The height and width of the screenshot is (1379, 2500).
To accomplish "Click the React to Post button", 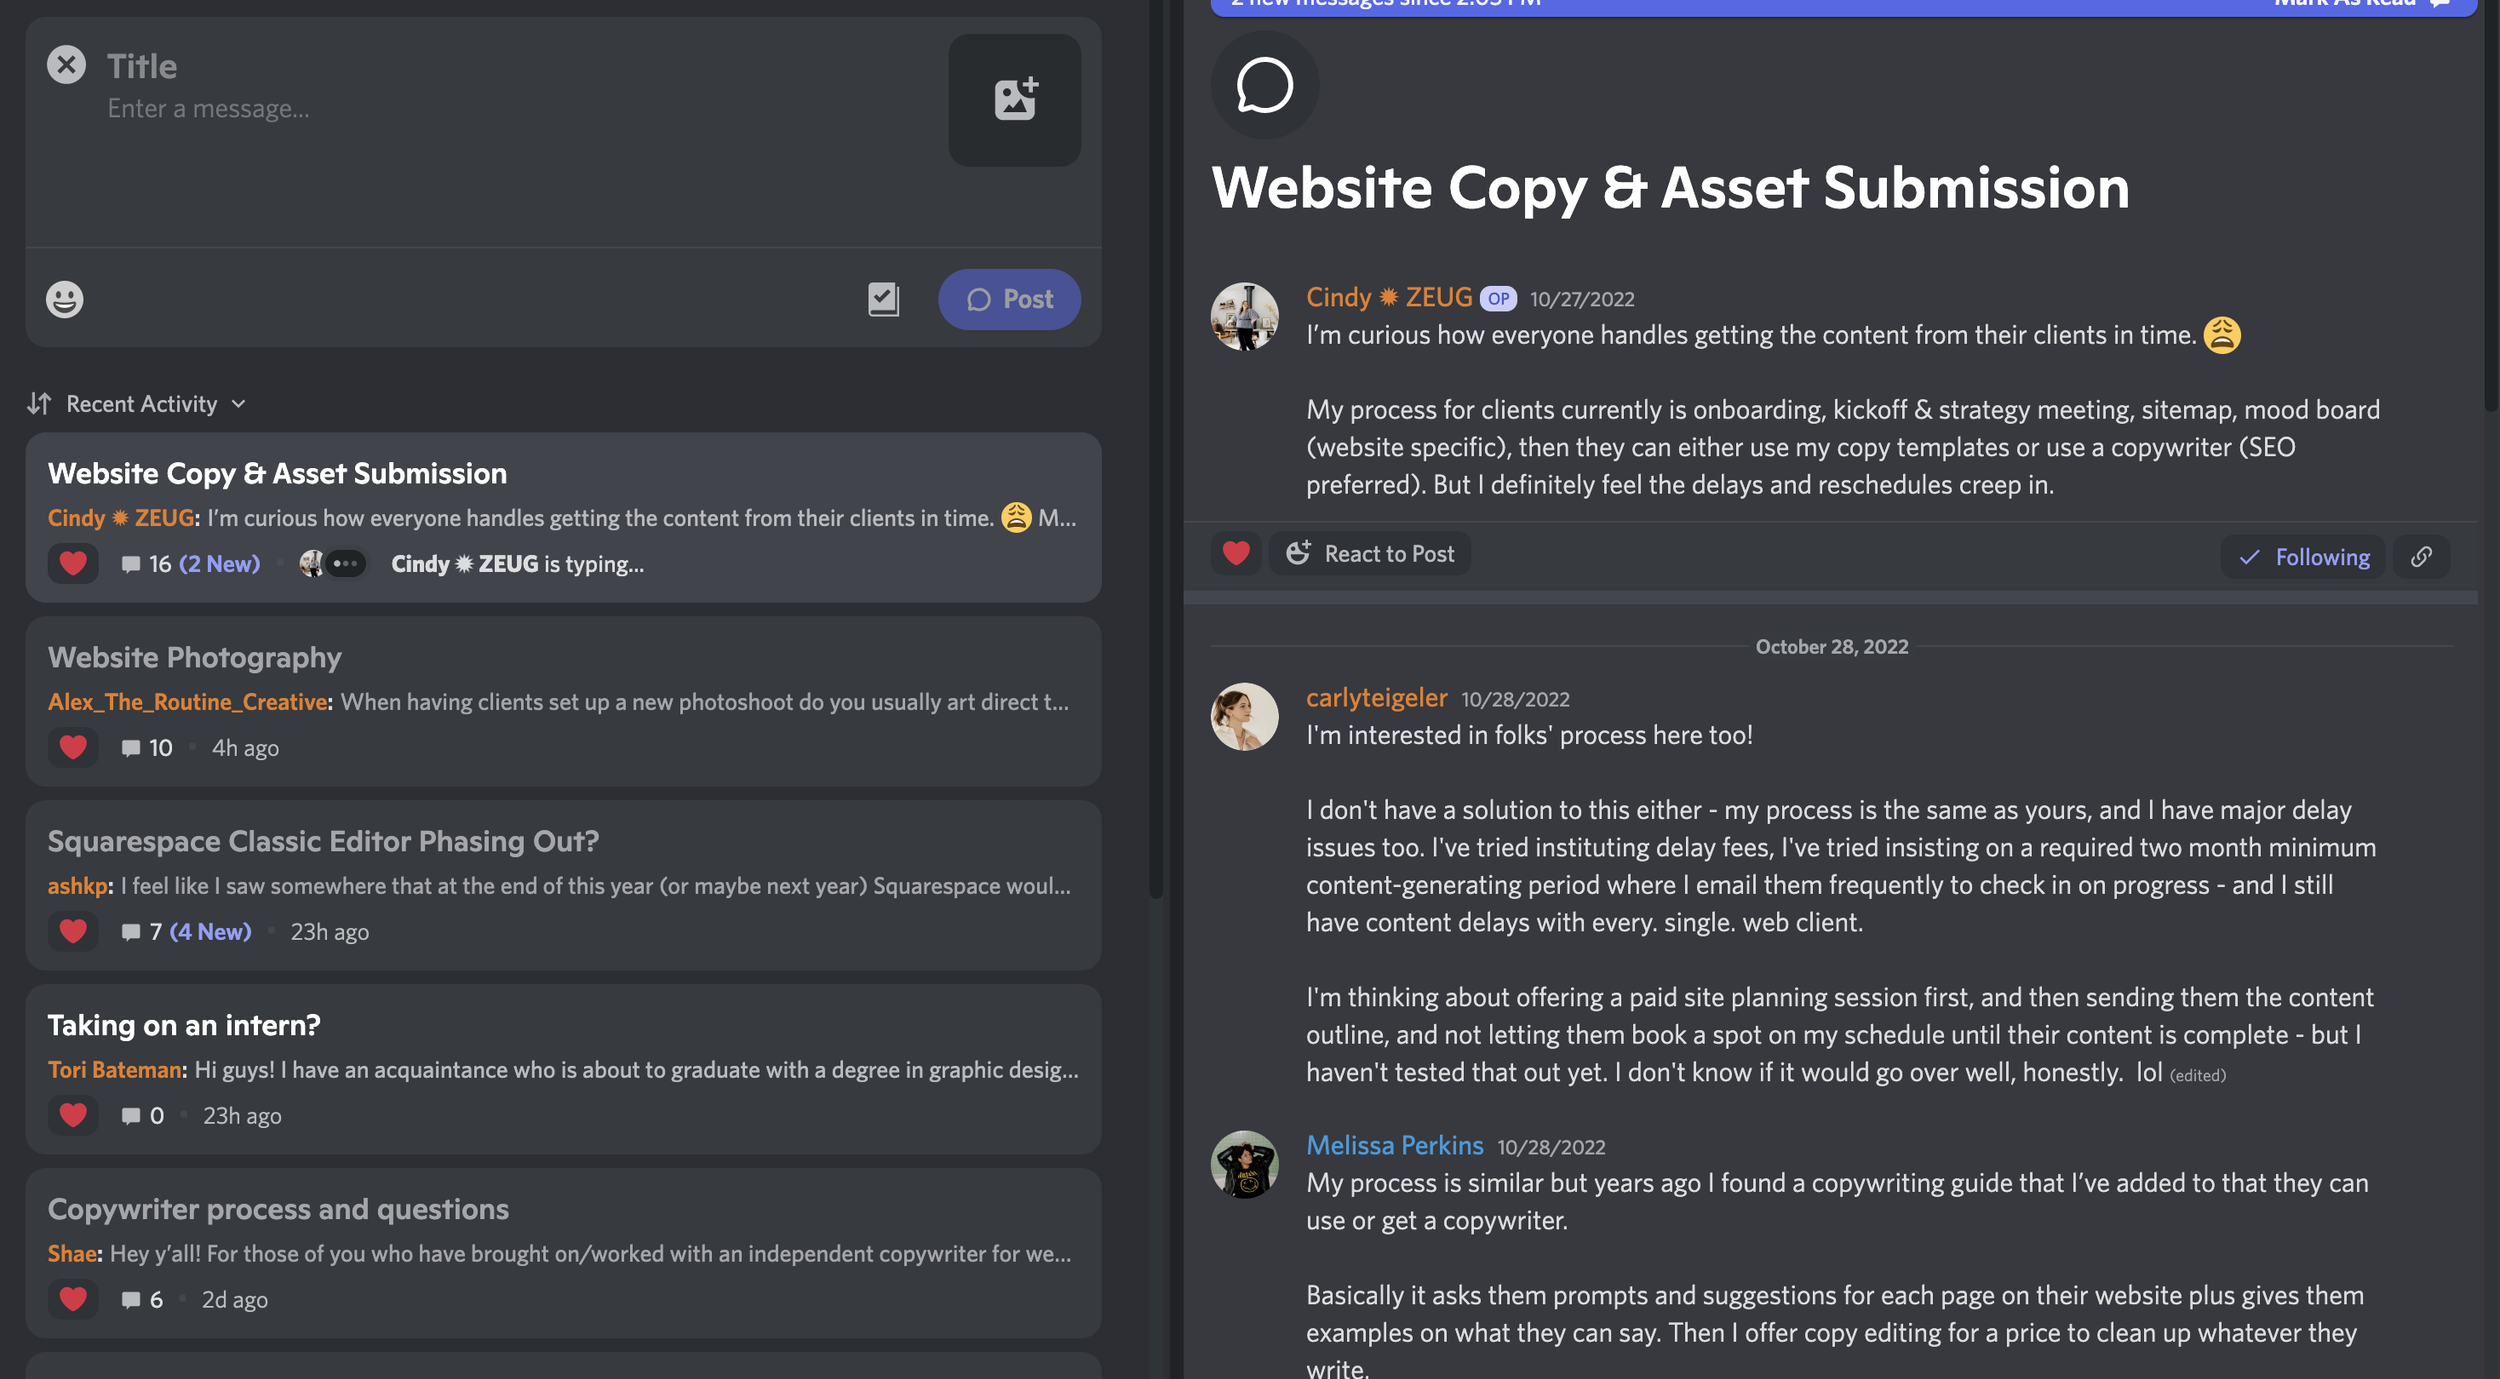I will [1370, 554].
